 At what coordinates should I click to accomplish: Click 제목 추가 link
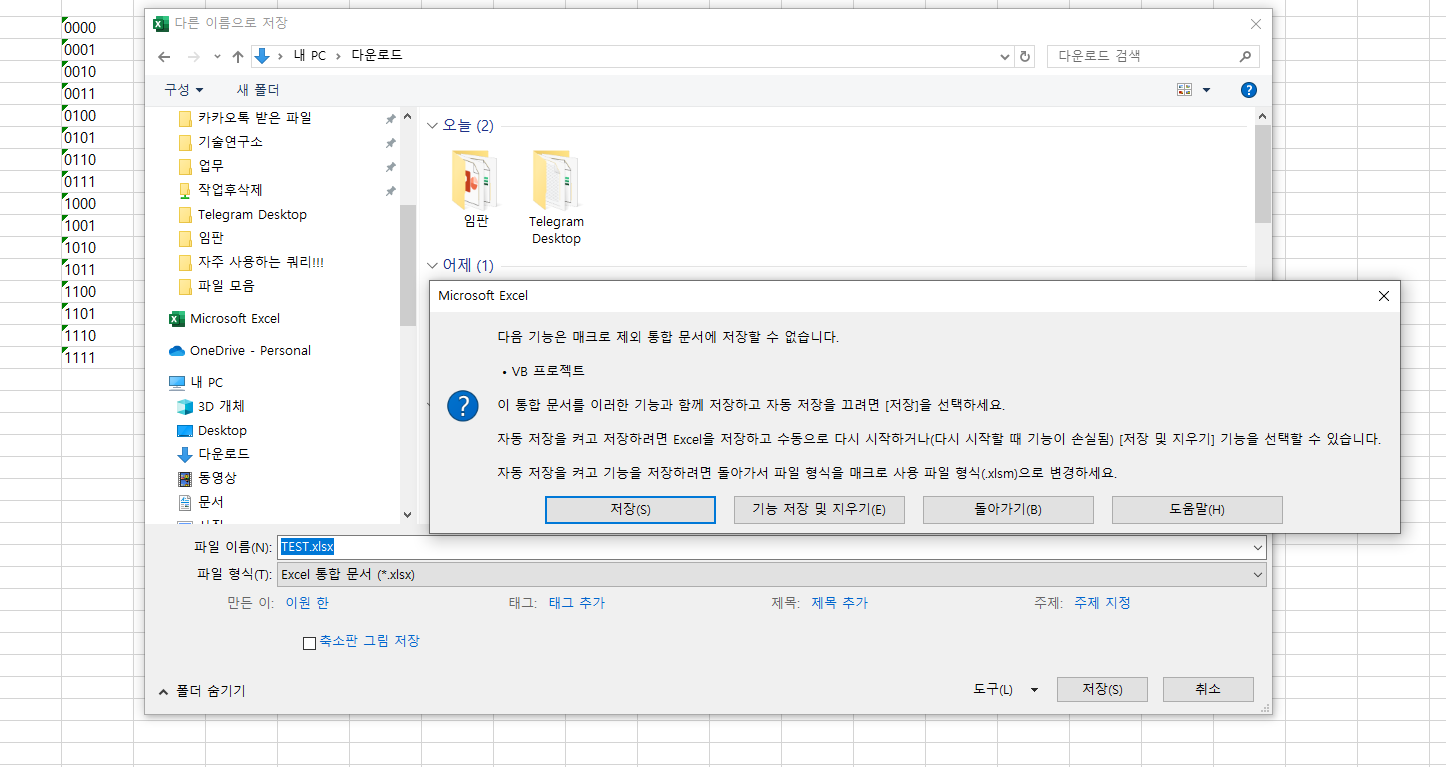[840, 603]
